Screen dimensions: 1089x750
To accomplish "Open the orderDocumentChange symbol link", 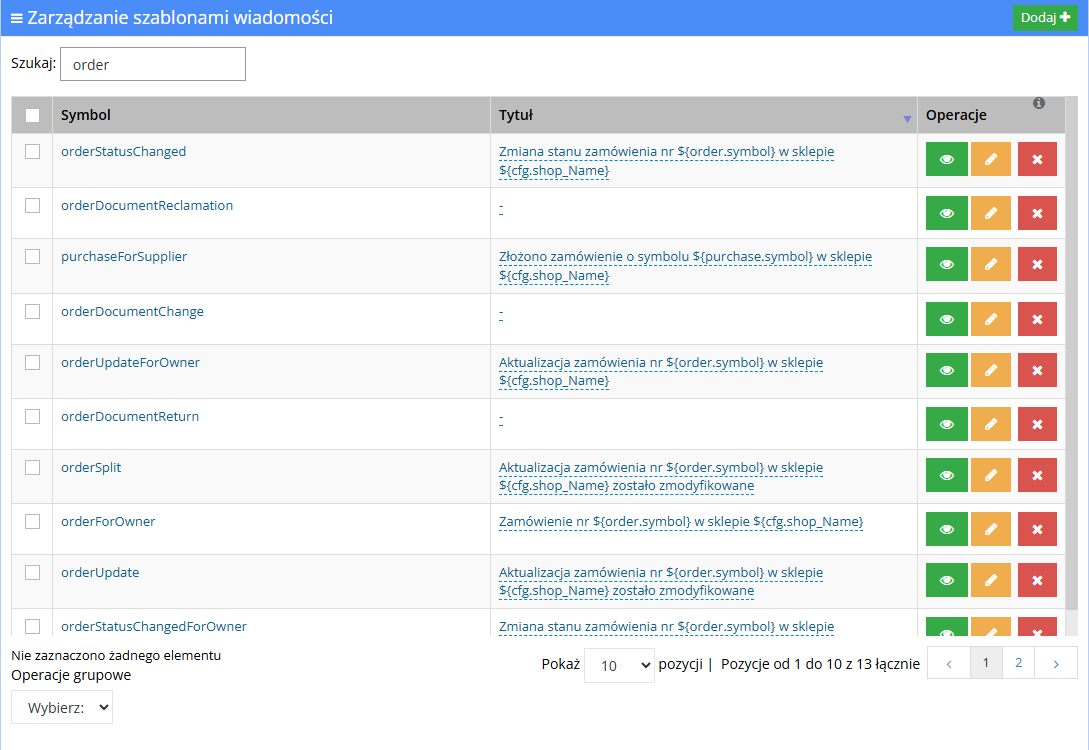I will point(132,312).
